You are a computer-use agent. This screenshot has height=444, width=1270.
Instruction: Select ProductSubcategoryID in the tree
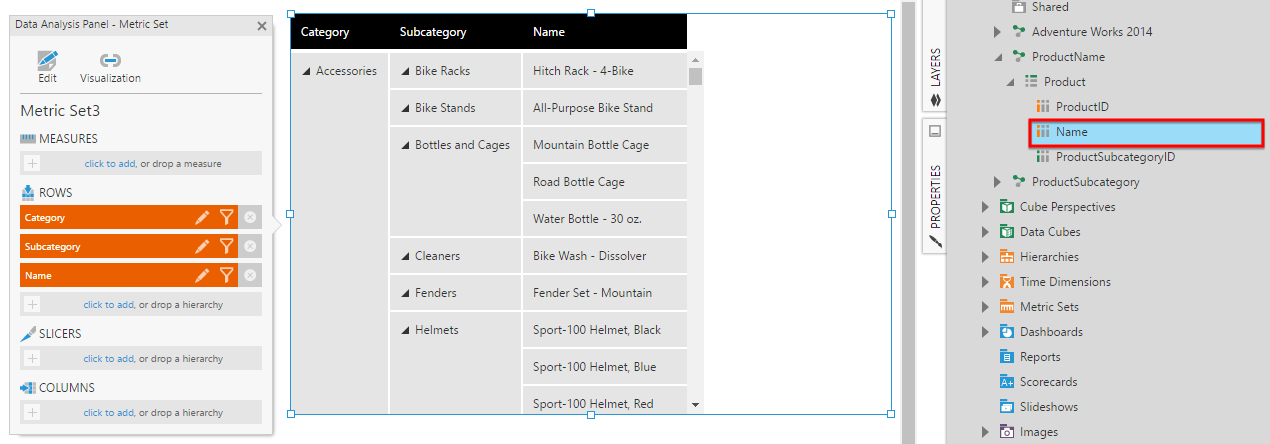point(1115,157)
